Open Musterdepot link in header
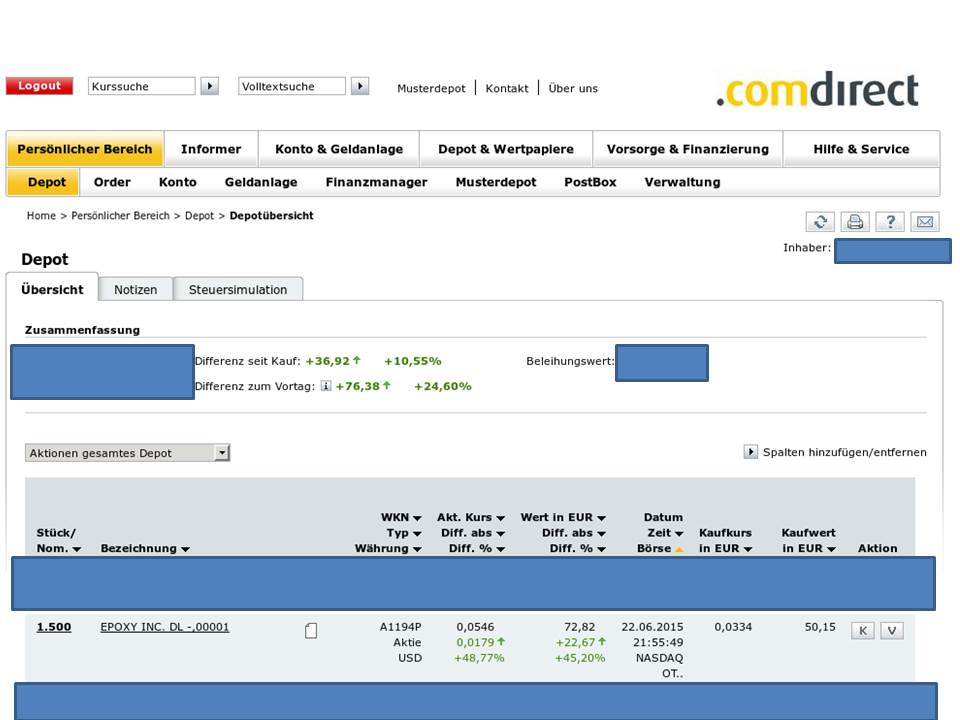The width and height of the screenshot is (960, 720). (x=431, y=88)
